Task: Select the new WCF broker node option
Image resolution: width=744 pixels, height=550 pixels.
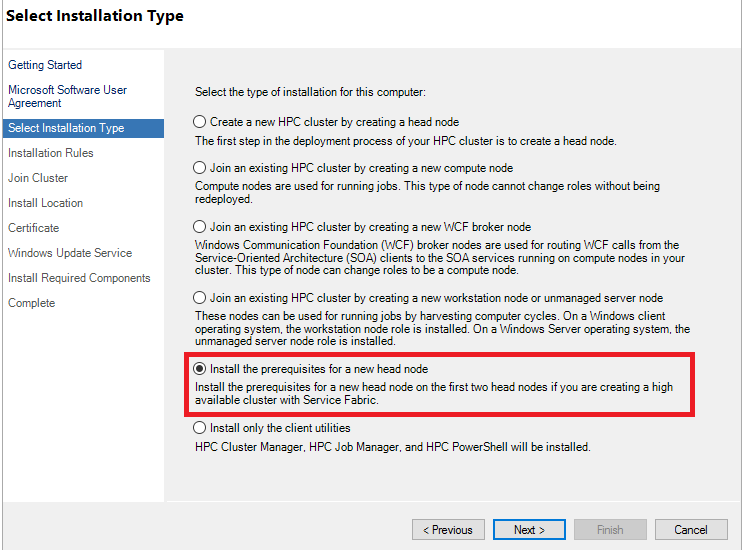Action: coord(200,227)
